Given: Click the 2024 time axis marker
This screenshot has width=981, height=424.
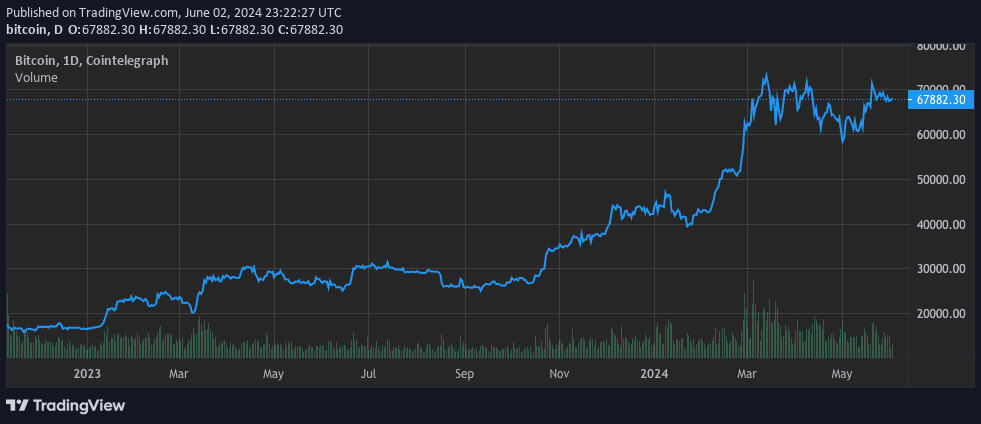Looking at the screenshot, I should click(654, 374).
